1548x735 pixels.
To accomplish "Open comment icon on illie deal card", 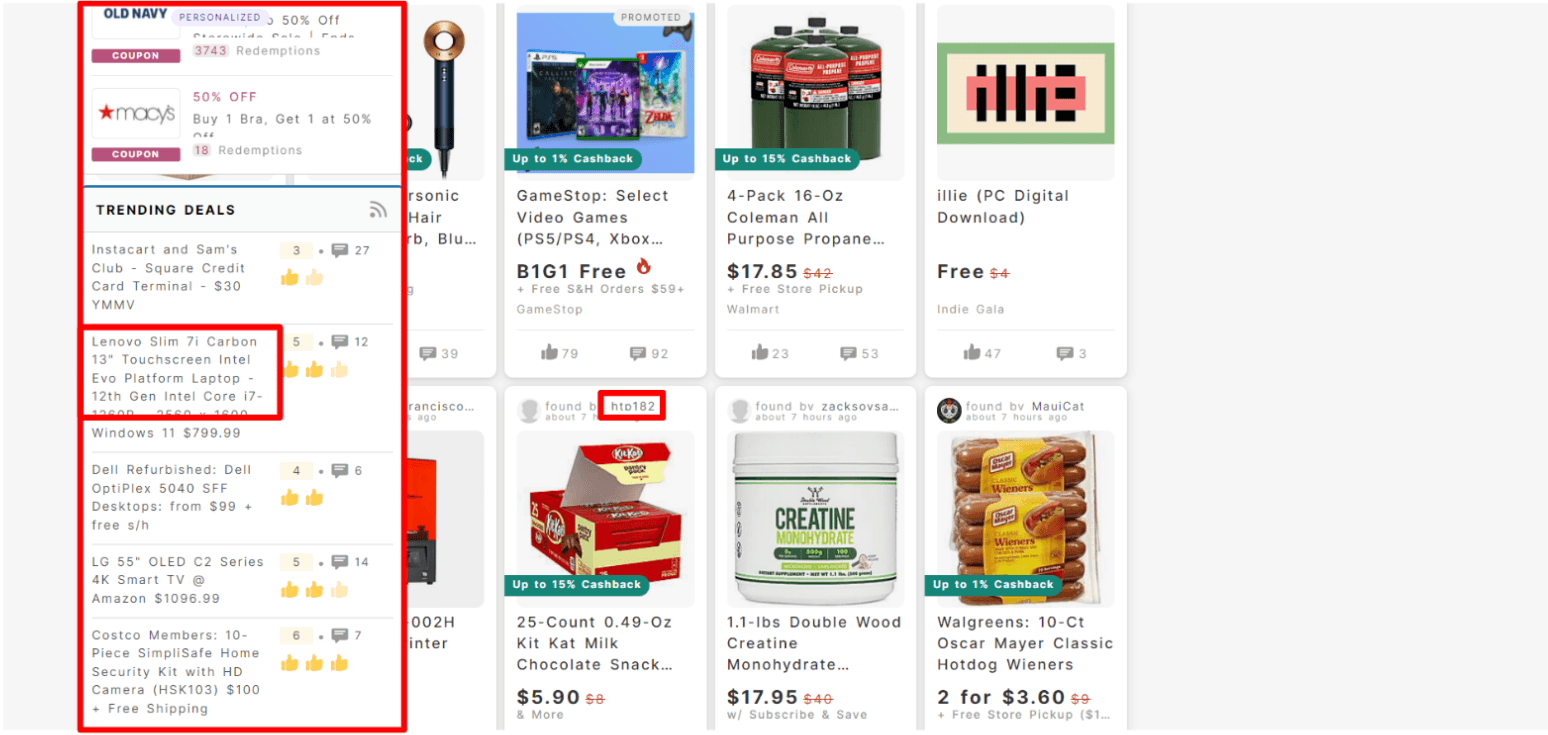I will click(x=1065, y=353).
